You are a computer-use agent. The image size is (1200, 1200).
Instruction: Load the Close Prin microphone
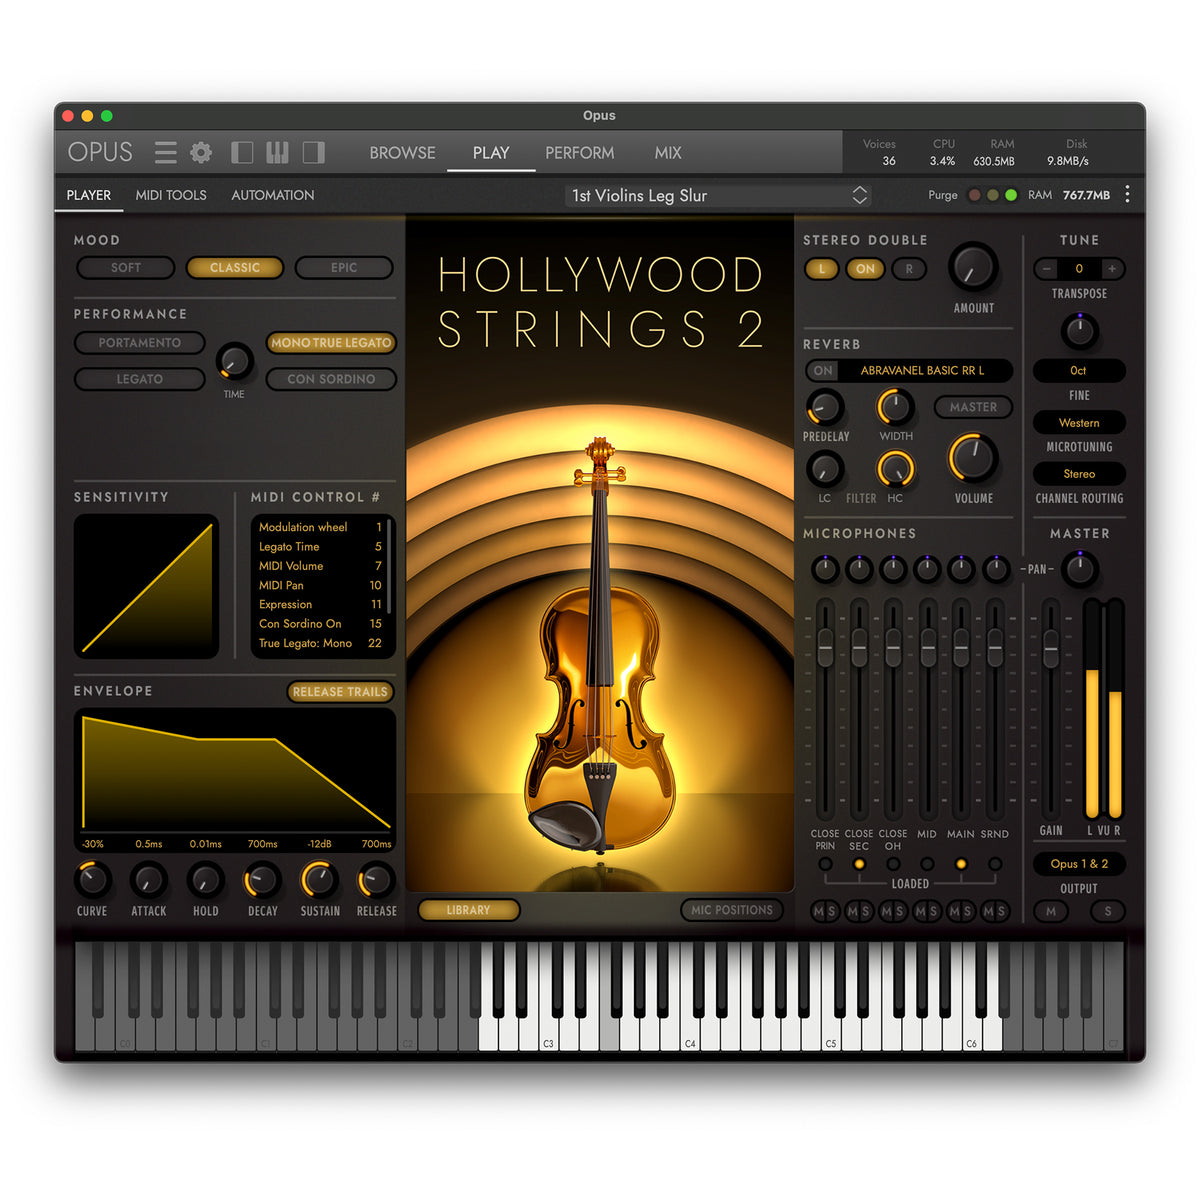point(825,864)
